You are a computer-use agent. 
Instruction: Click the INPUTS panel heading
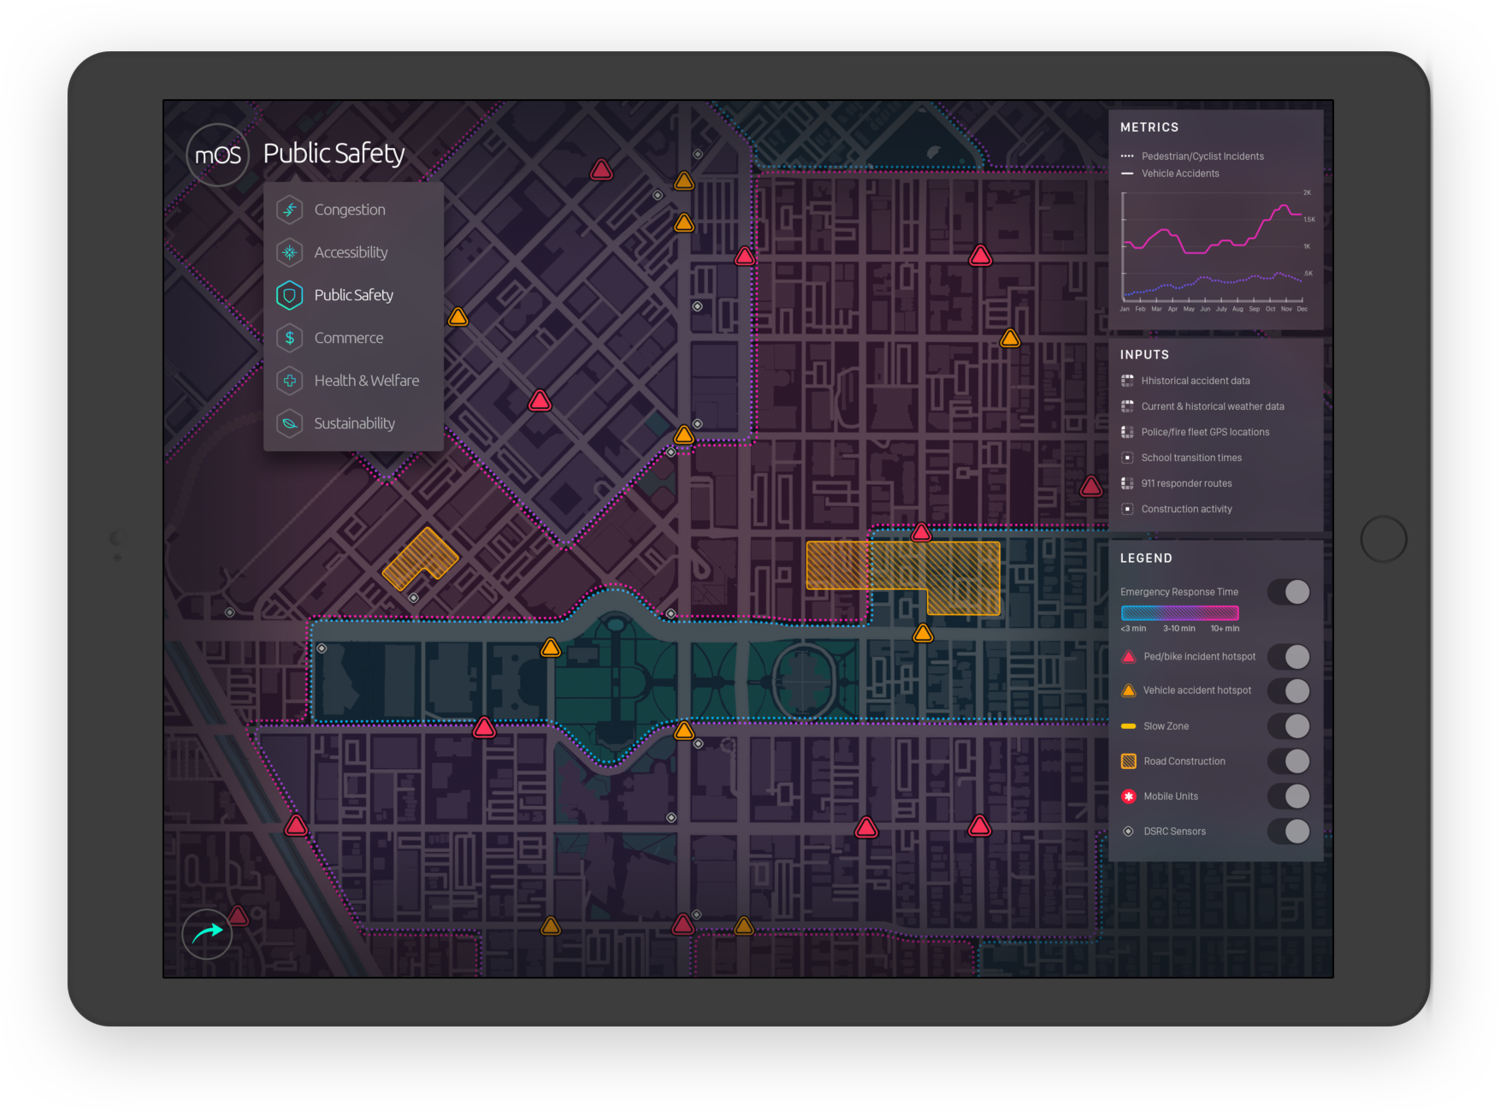[x=1144, y=355]
